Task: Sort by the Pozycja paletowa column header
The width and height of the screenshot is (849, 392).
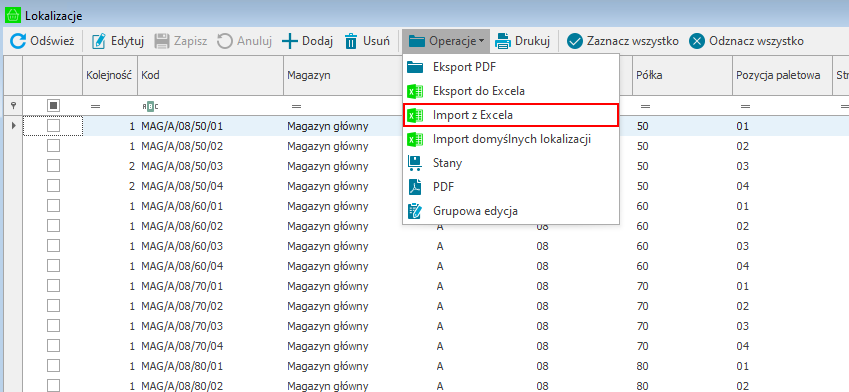Action: click(x=782, y=76)
